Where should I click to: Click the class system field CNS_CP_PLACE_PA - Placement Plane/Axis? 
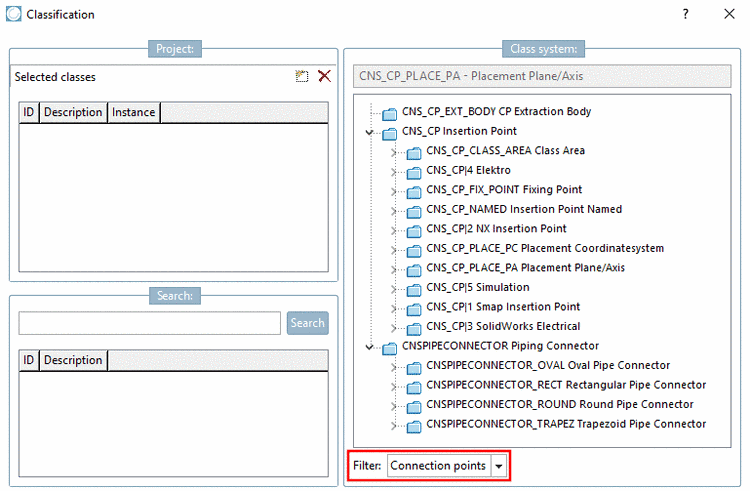542,76
